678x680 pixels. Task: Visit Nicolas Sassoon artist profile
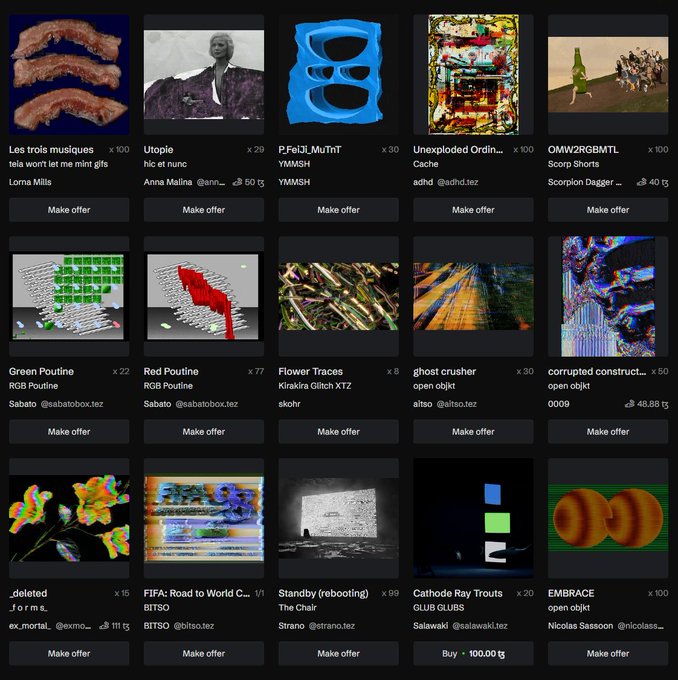580,626
